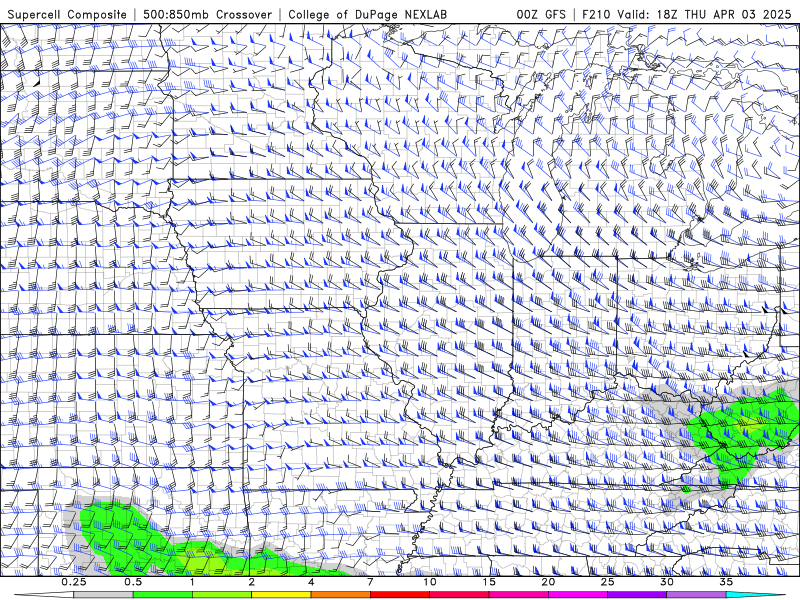Image resolution: width=800 pixels, height=600 pixels.
Task: Select the hot pink colorbar segment after 15
Action: click(x=518, y=595)
